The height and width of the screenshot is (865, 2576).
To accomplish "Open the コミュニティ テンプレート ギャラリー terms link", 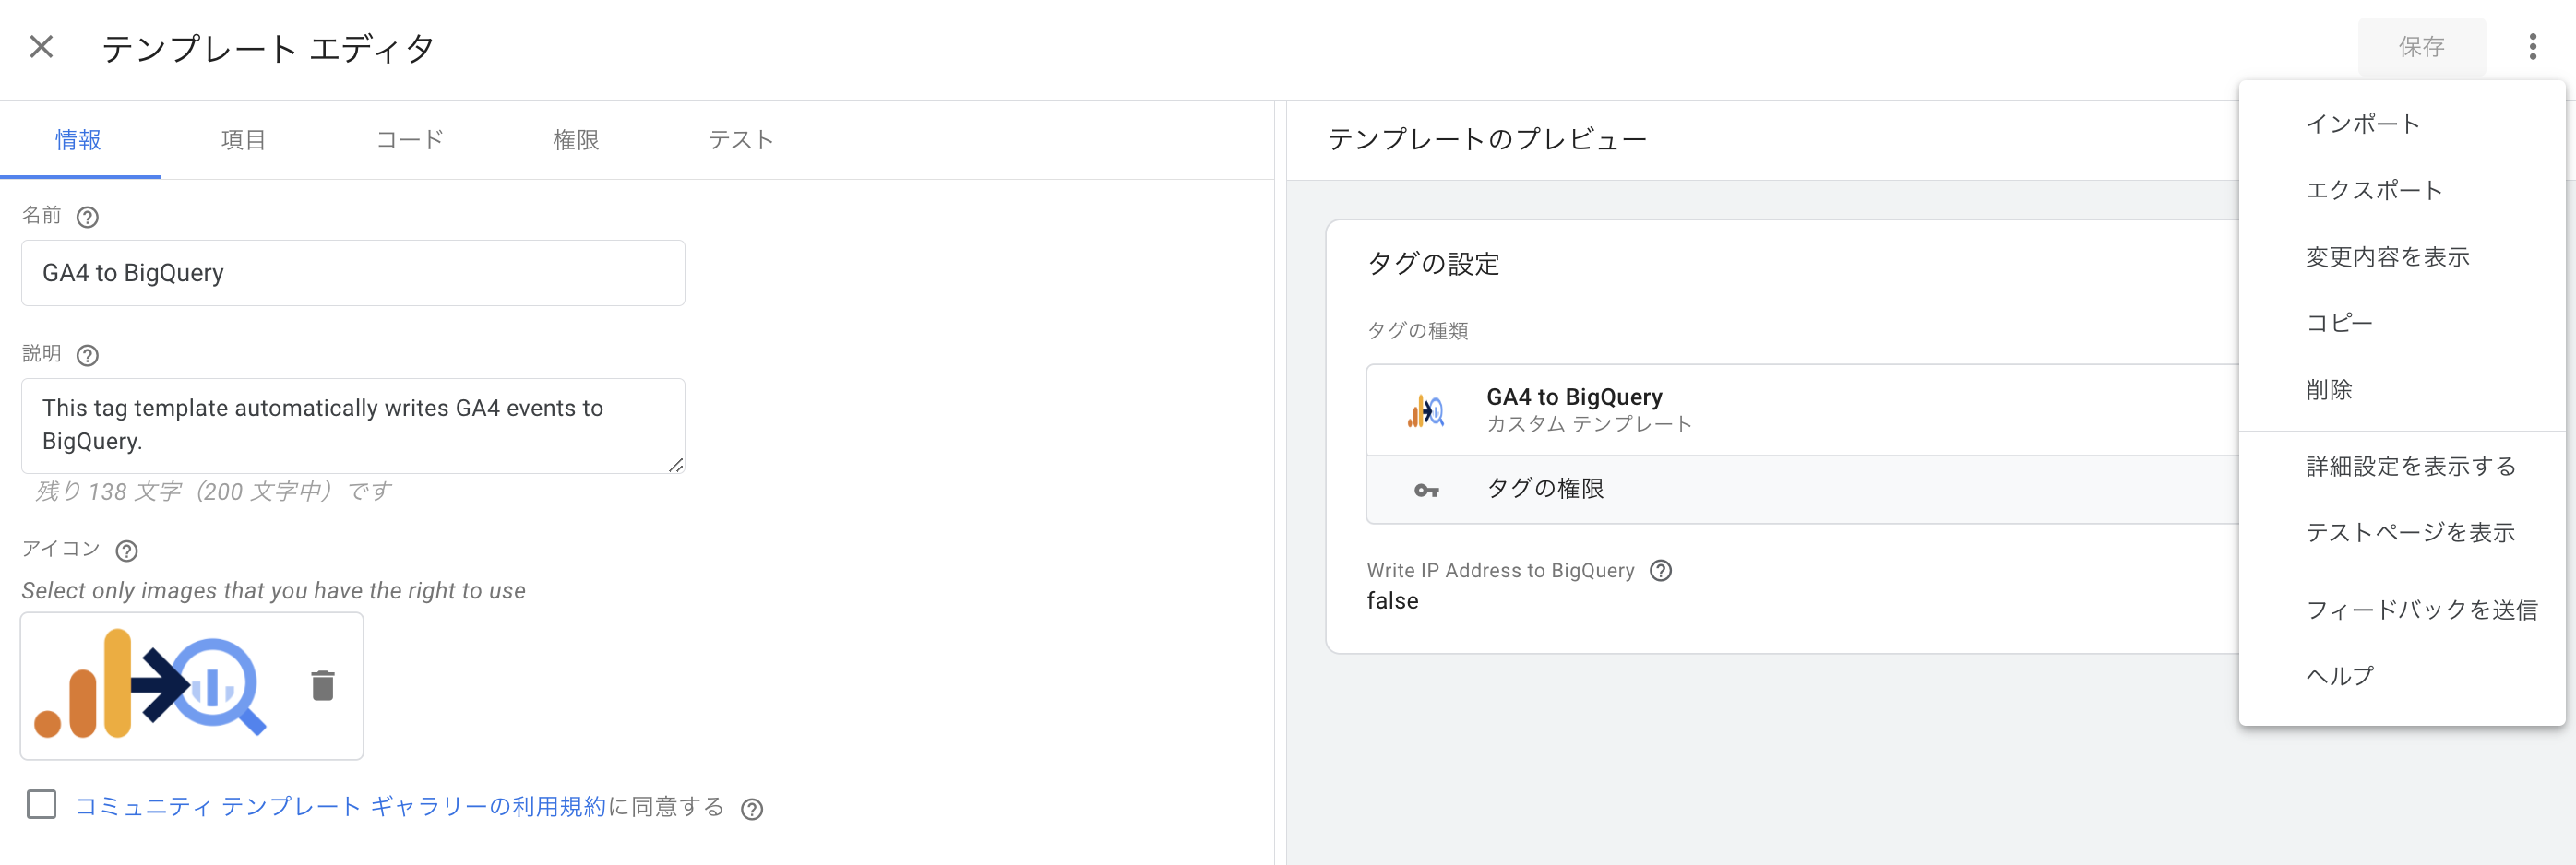I will tap(341, 806).
